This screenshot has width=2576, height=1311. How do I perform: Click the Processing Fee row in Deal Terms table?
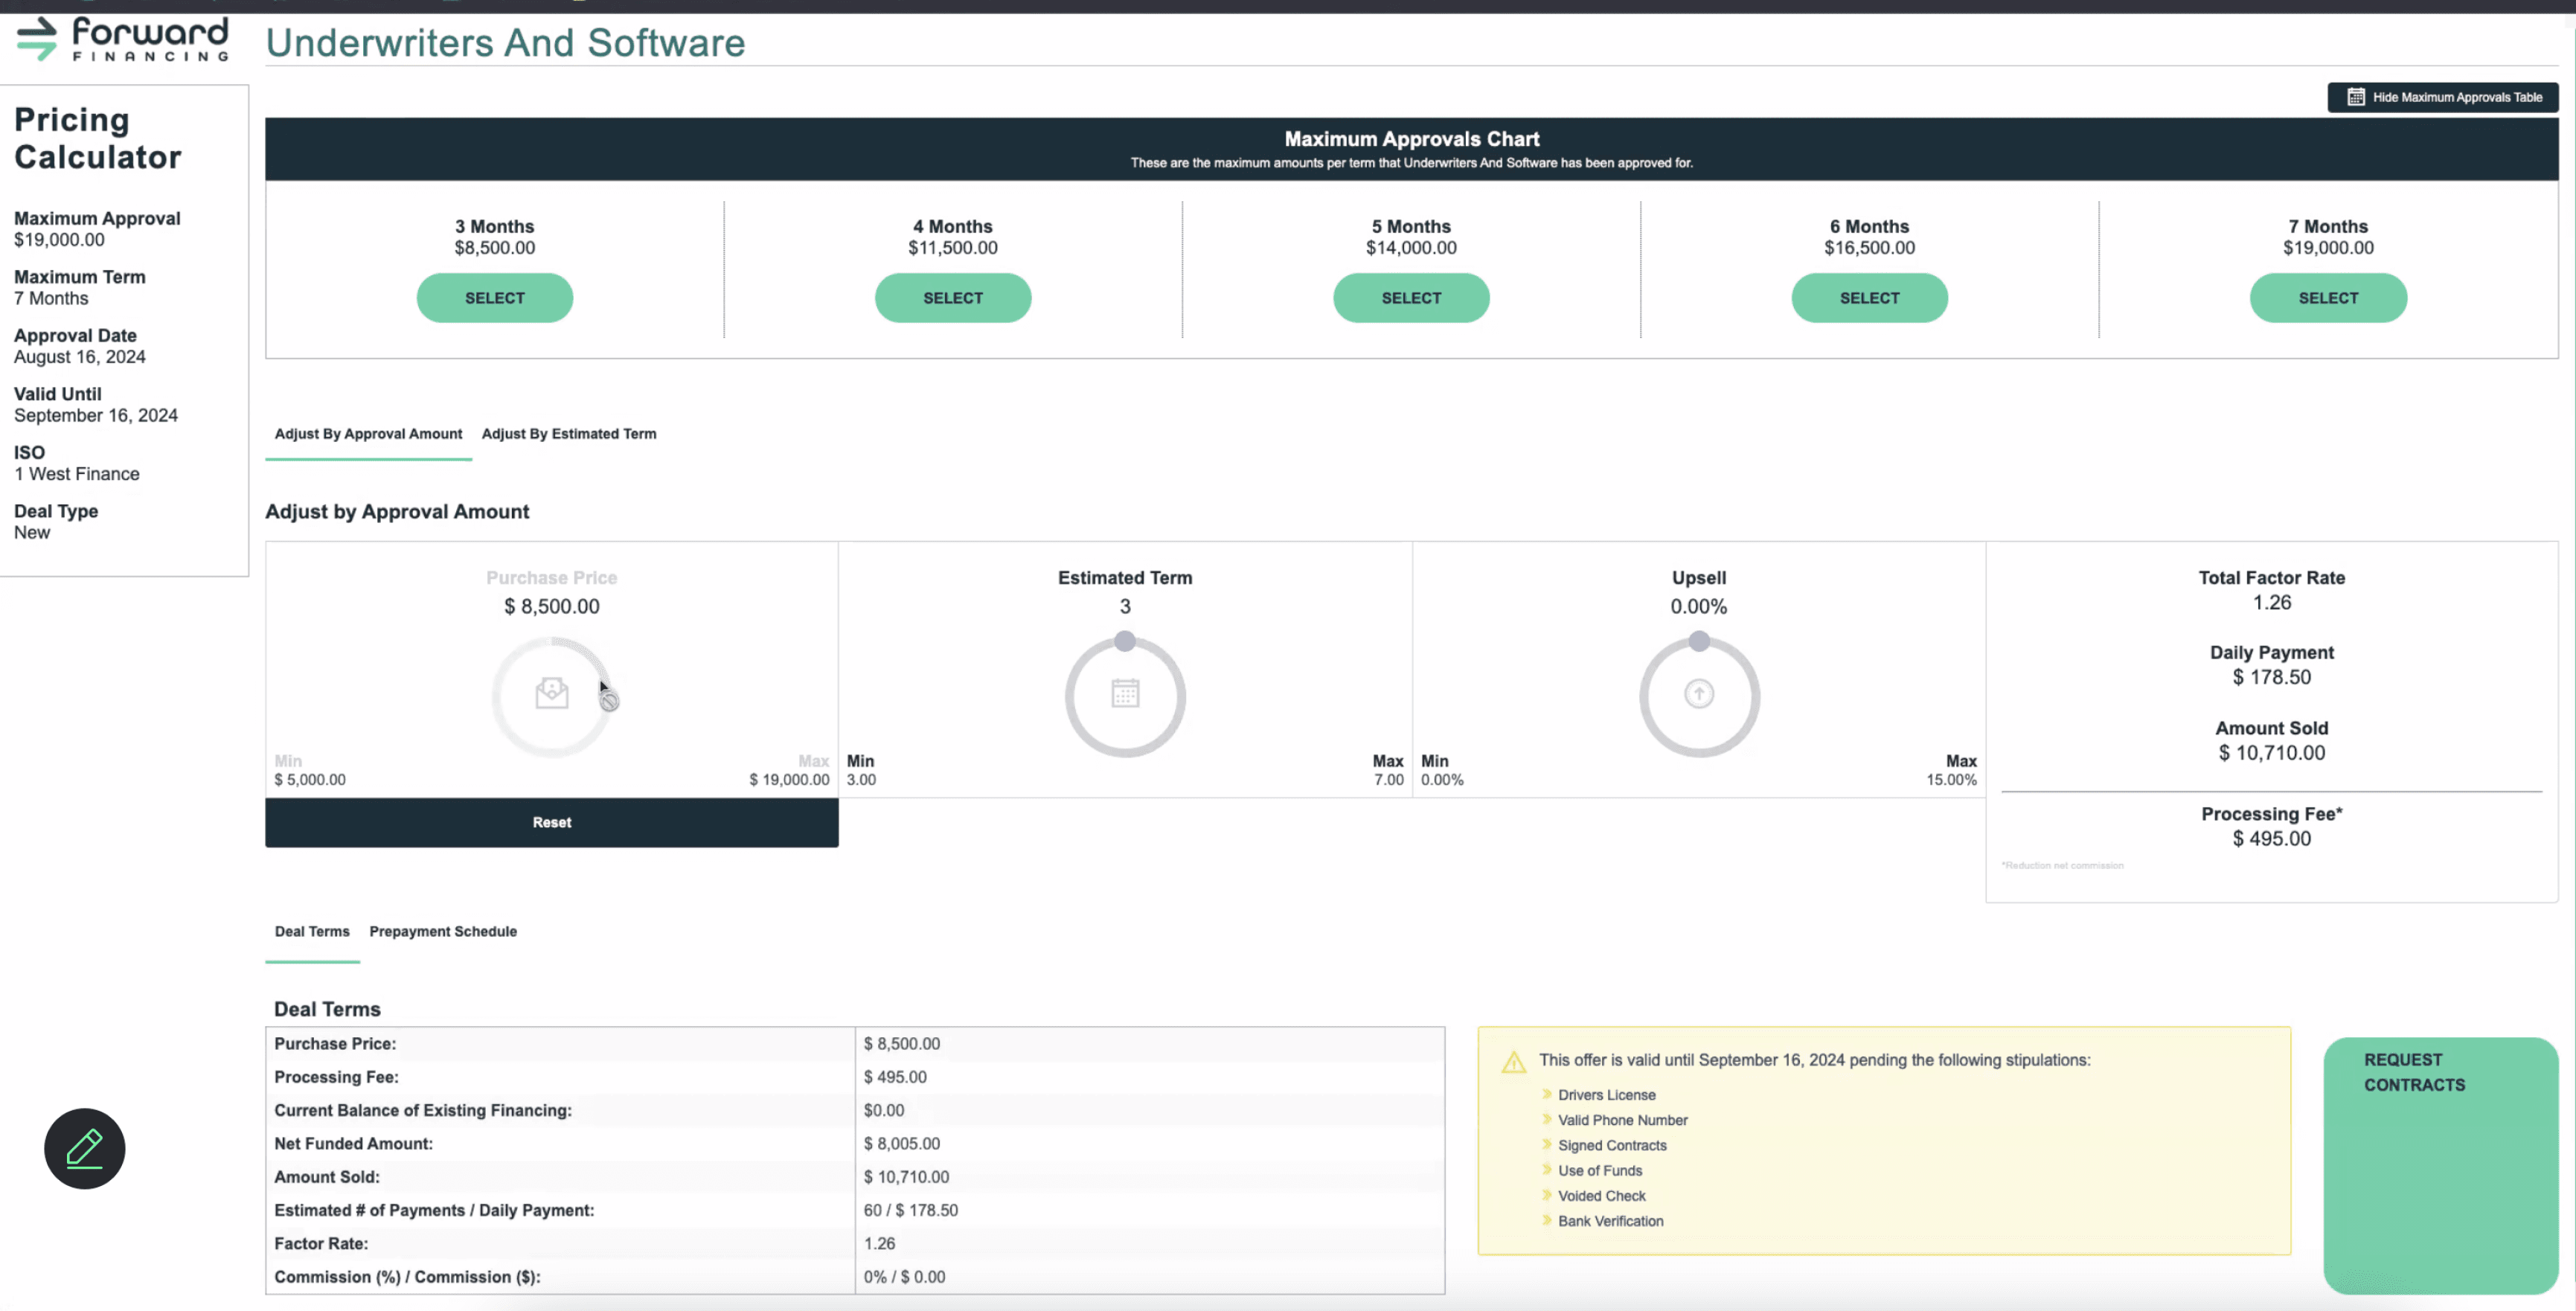[855, 1077]
